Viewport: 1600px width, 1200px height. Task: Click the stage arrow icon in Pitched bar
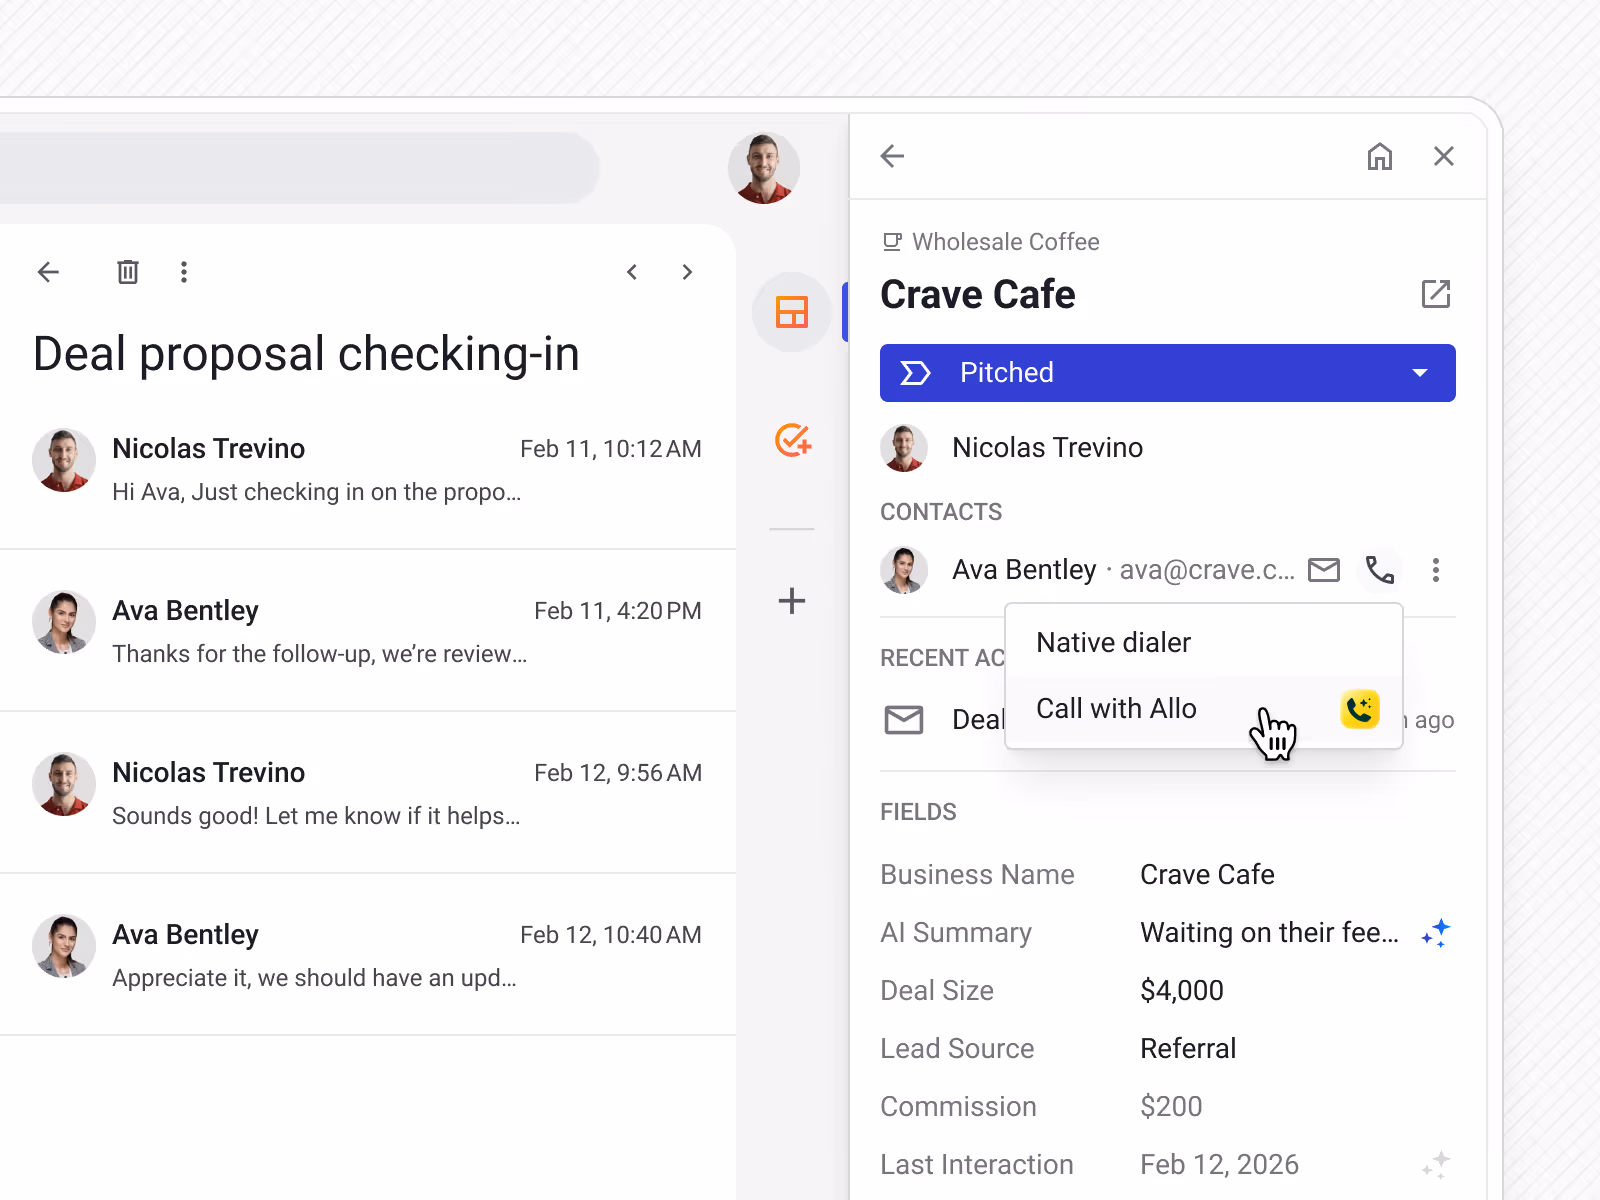915,373
